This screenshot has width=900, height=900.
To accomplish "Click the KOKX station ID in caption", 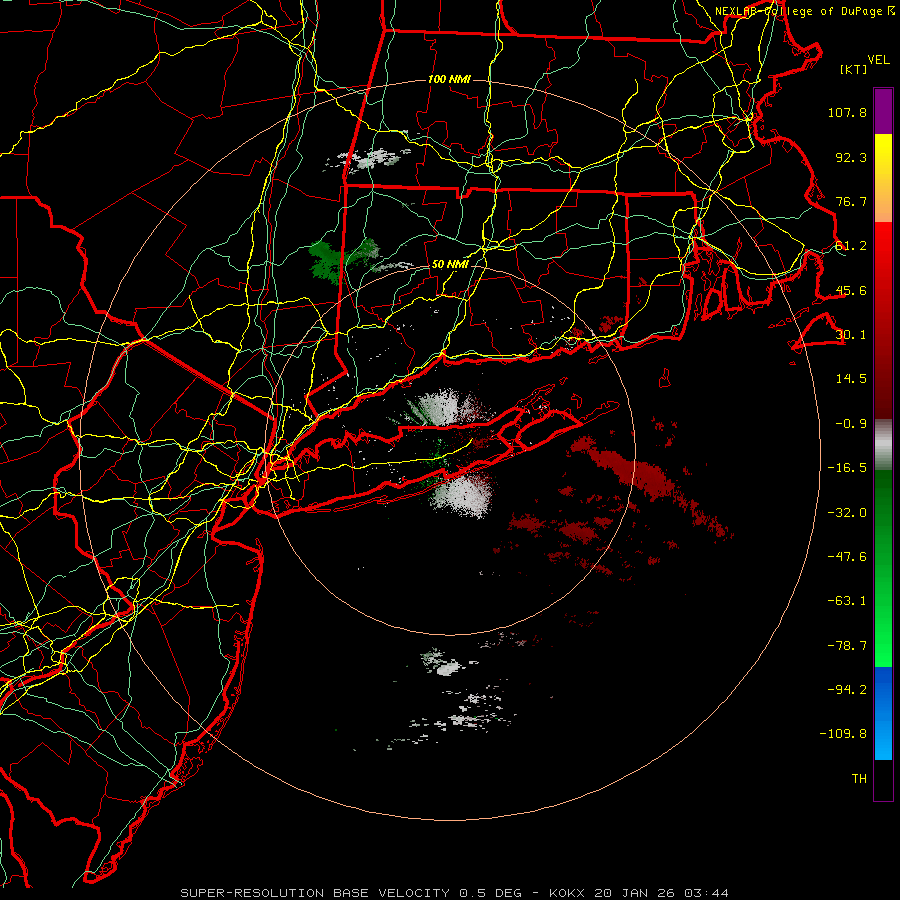I will (x=568, y=893).
